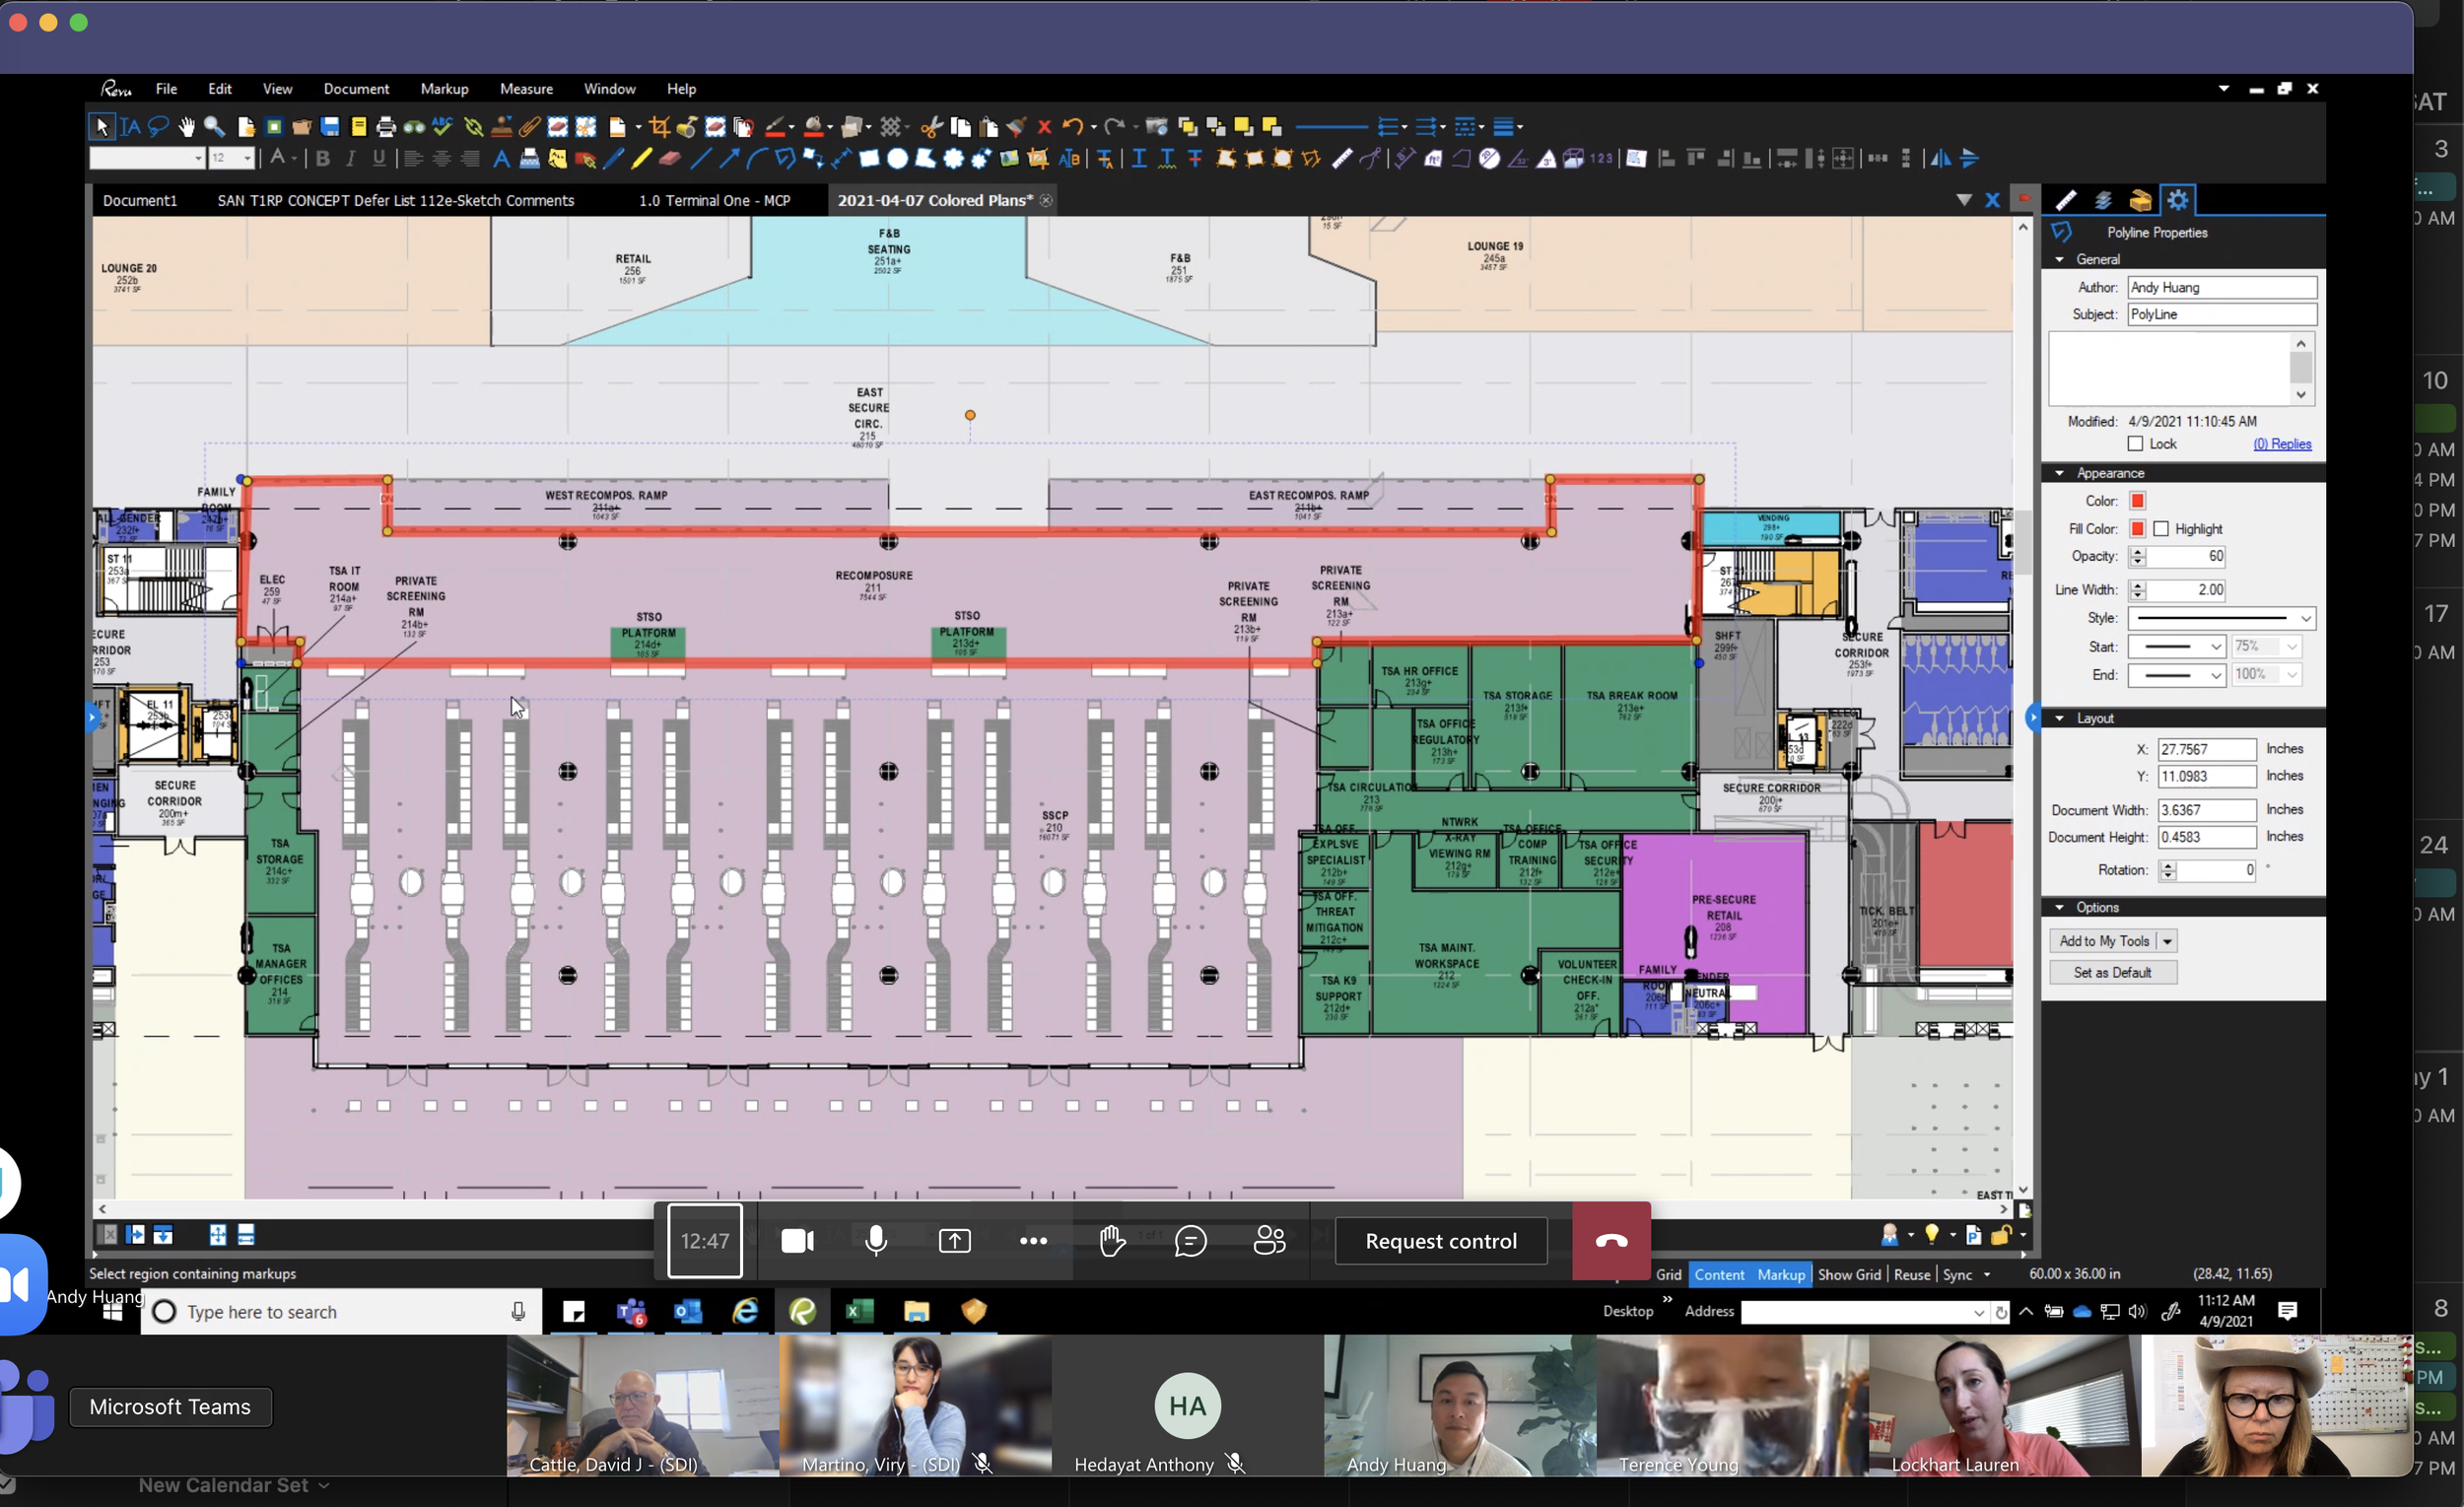Screen dimensions: 2464x1507
Task: Click the red Fill Color swatch
Action: pos(2137,529)
